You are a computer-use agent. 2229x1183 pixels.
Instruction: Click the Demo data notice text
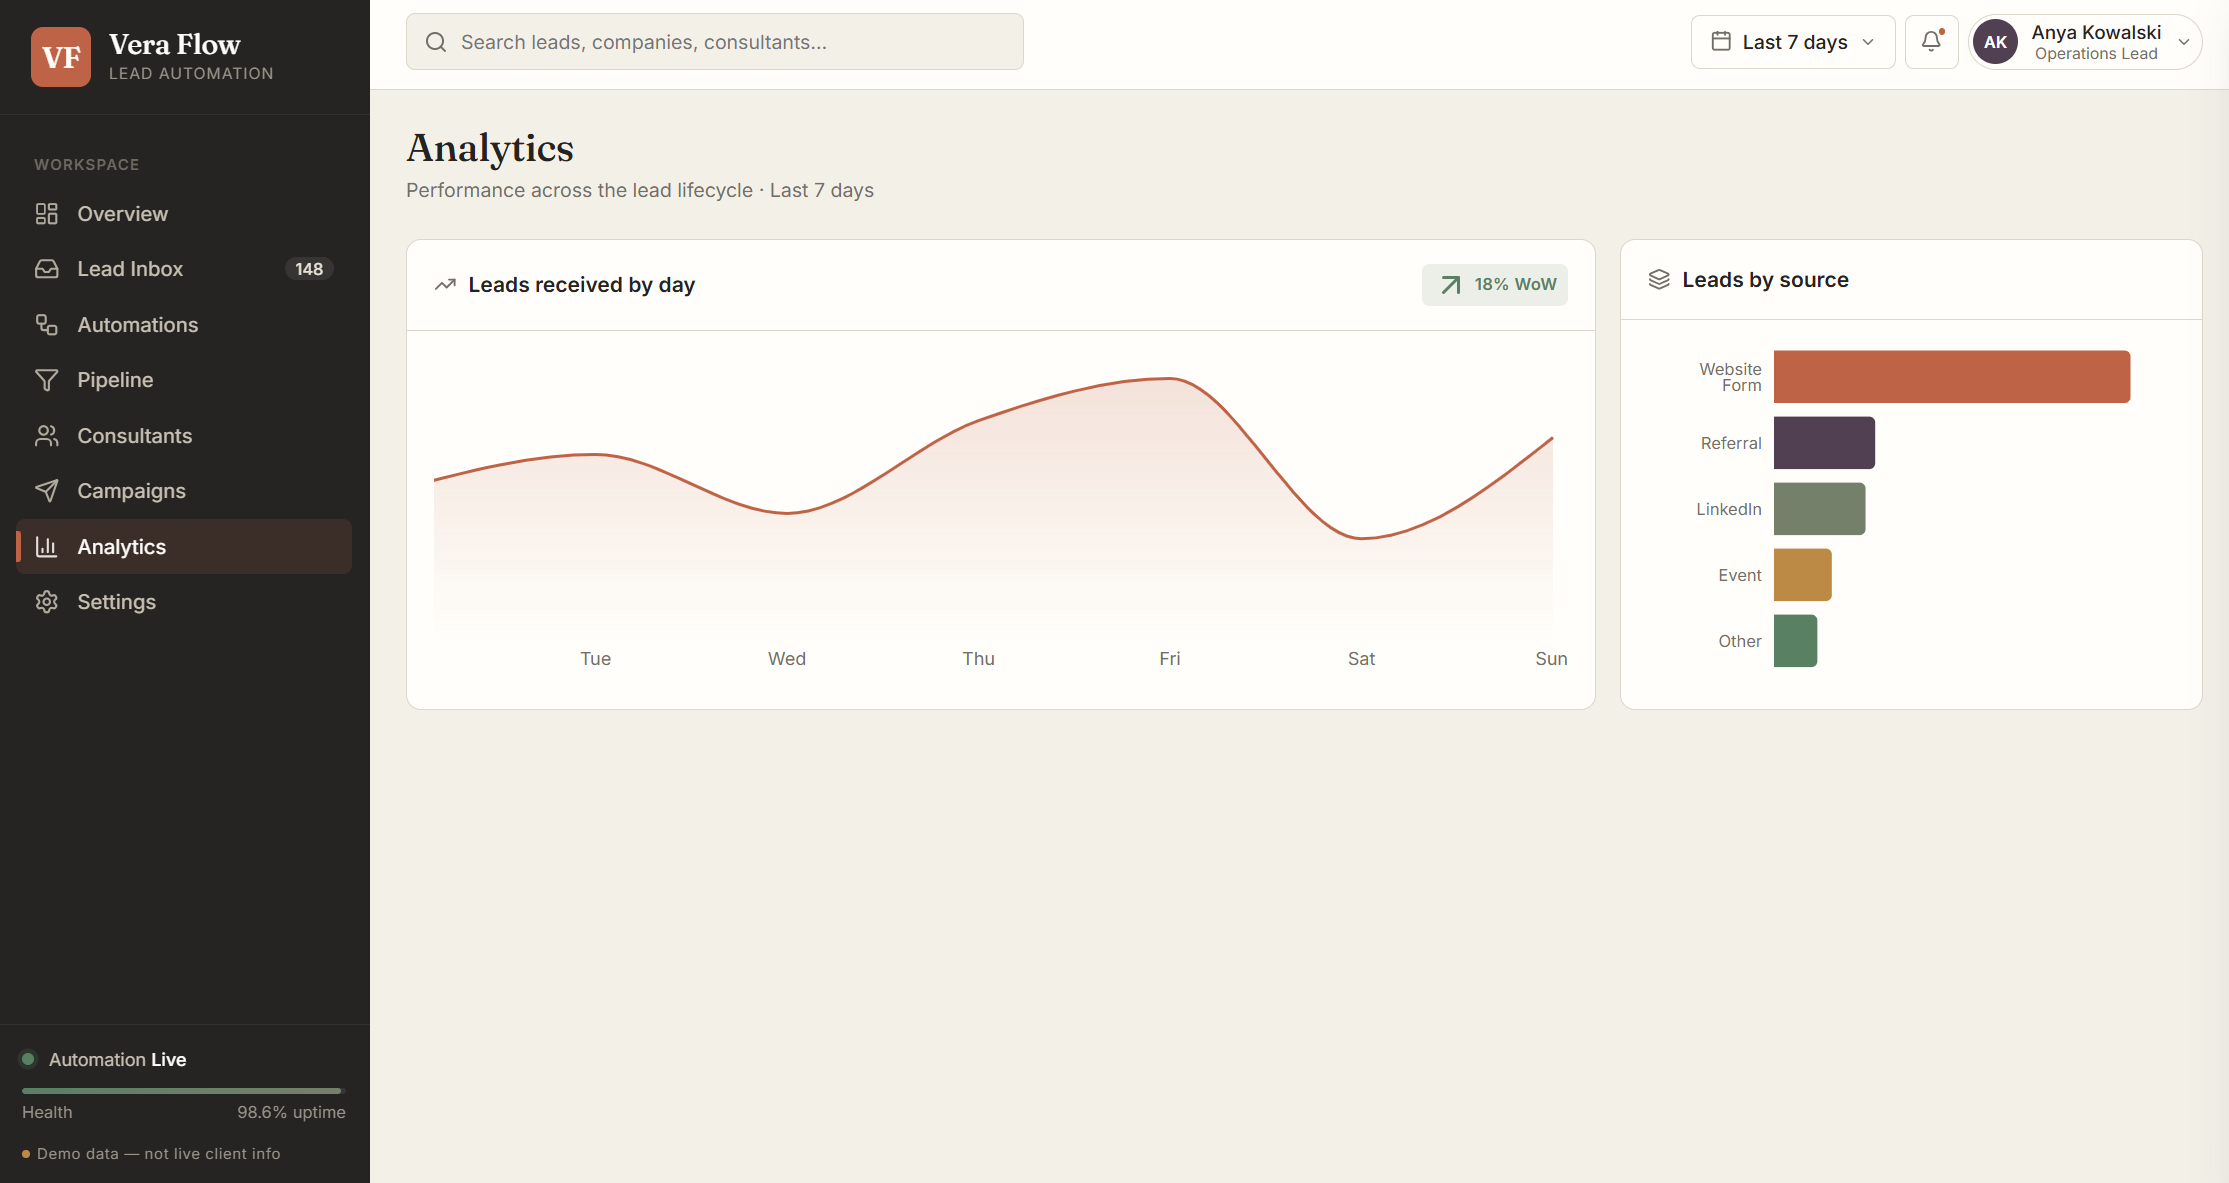coord(159,1154)
